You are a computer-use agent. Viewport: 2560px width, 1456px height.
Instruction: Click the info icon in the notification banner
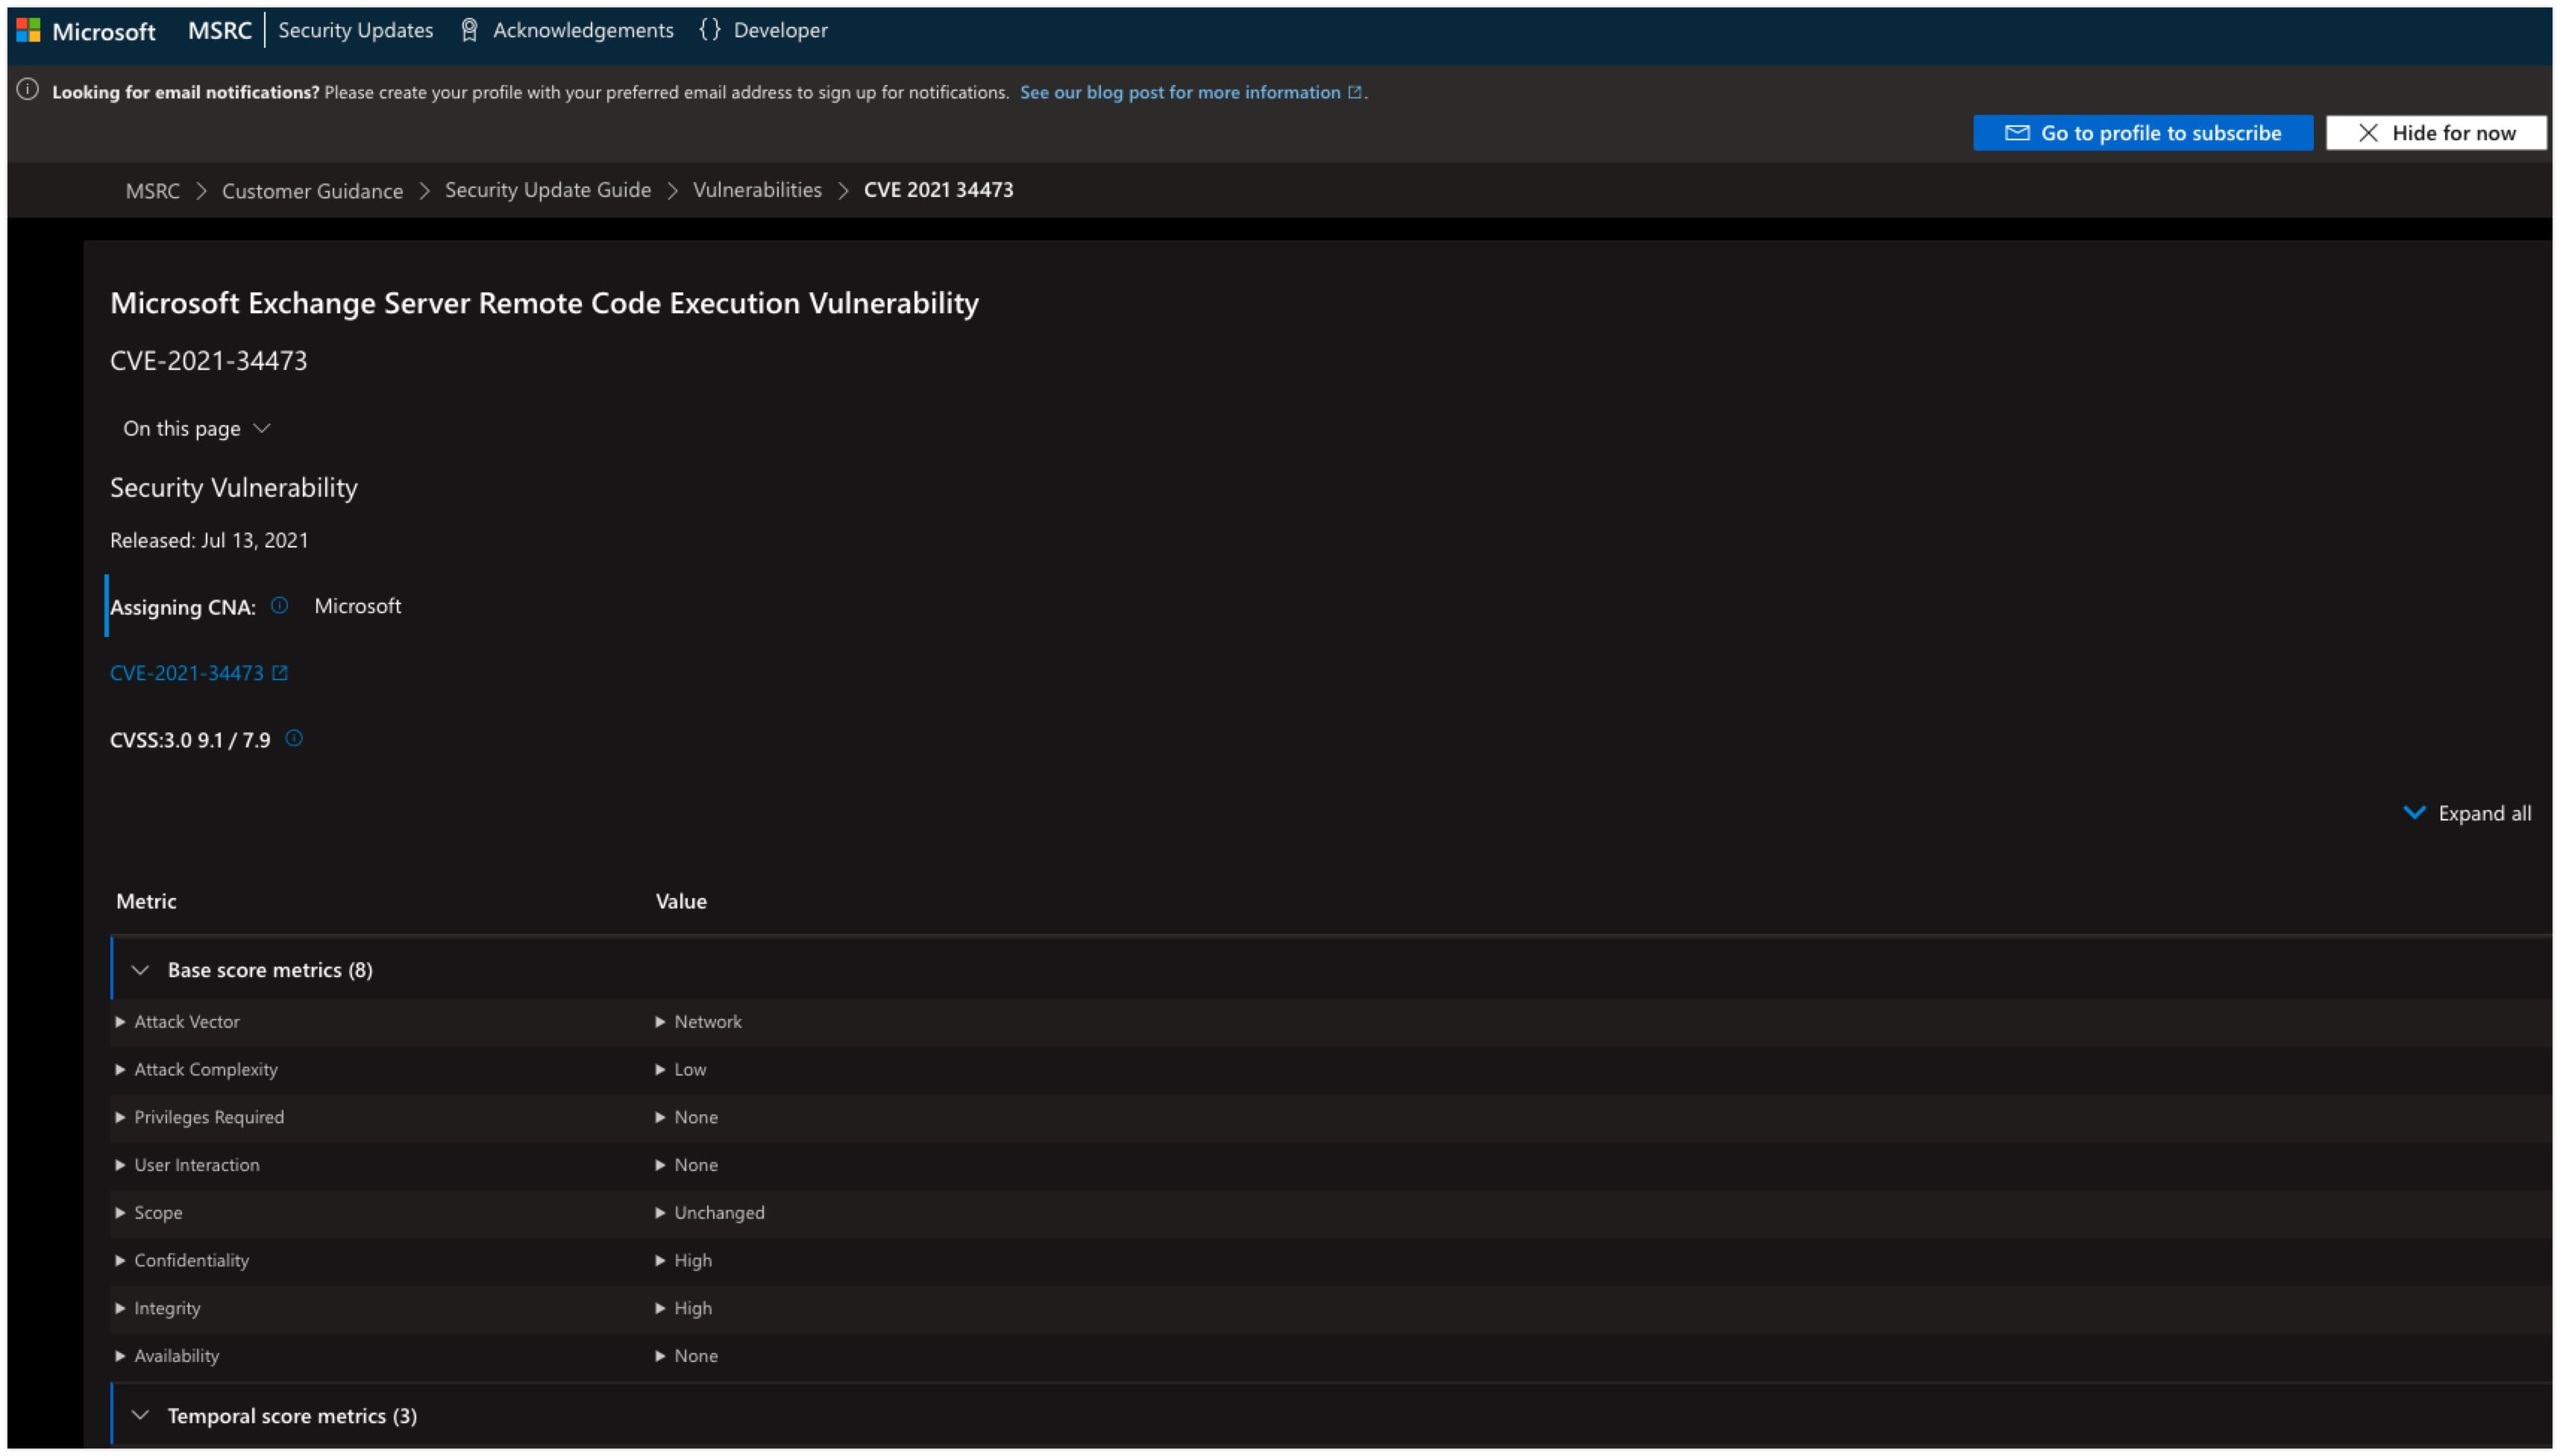[x=27, y=91]
